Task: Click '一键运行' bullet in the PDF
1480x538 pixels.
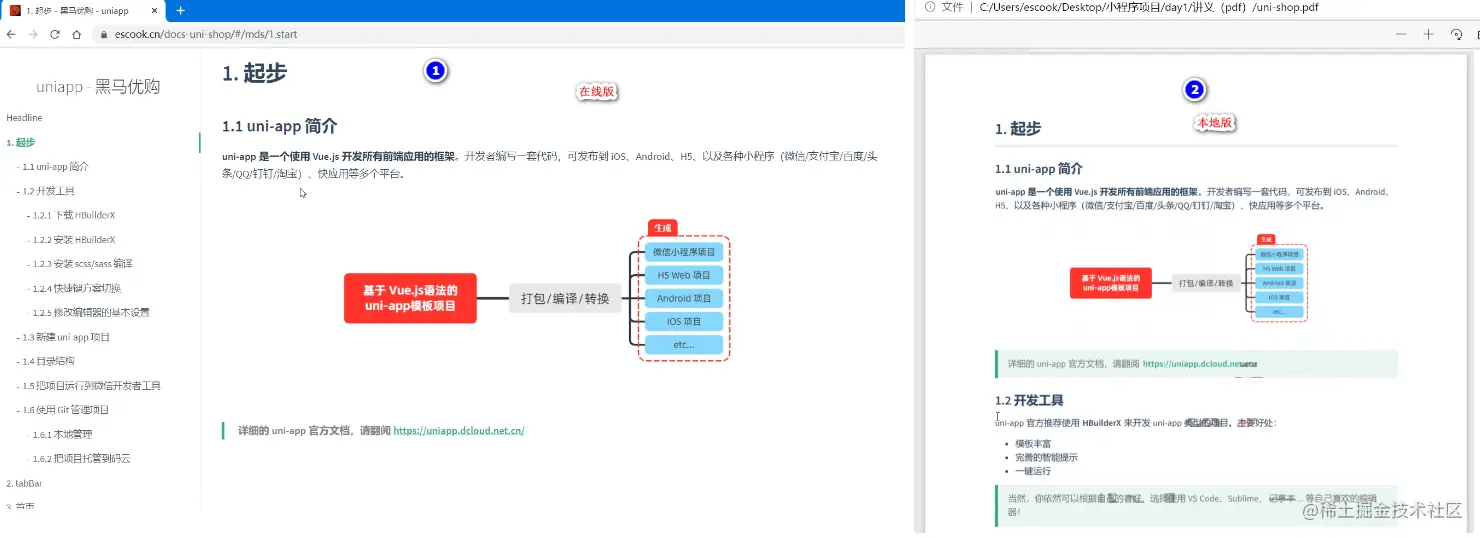Action: tap(1033, 471)
